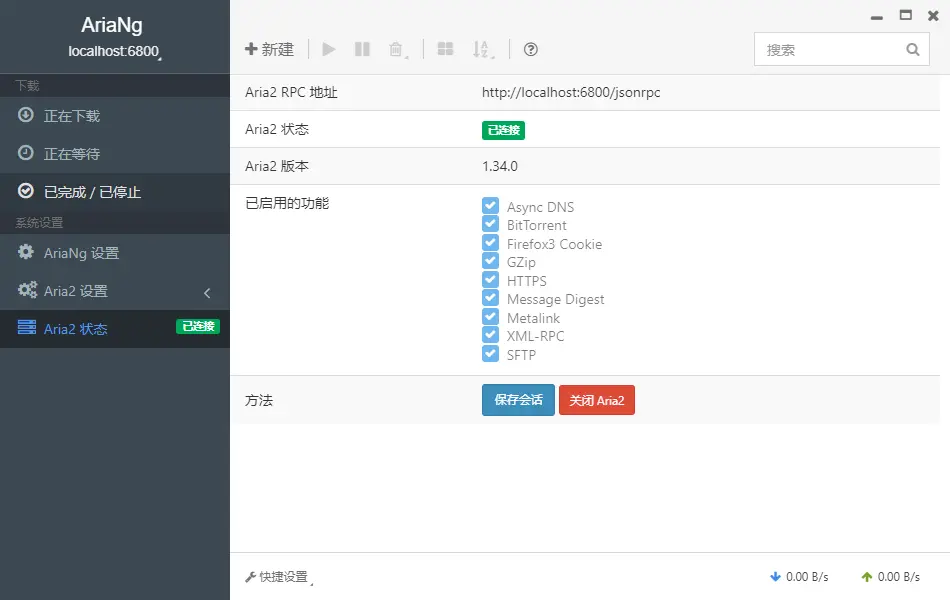Click the sidebar 已连接 green badge
Viewport: 950px width, 600px height.
pos(198,326)
